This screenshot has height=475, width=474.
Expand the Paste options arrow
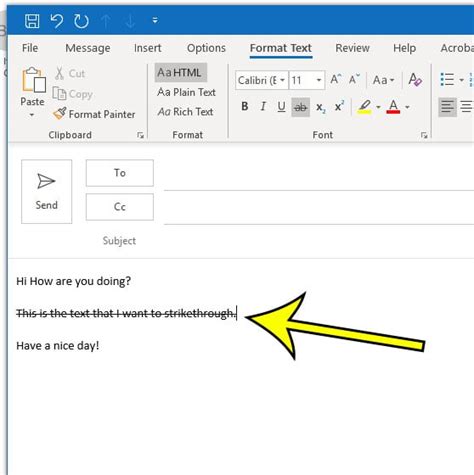(32, 115)
